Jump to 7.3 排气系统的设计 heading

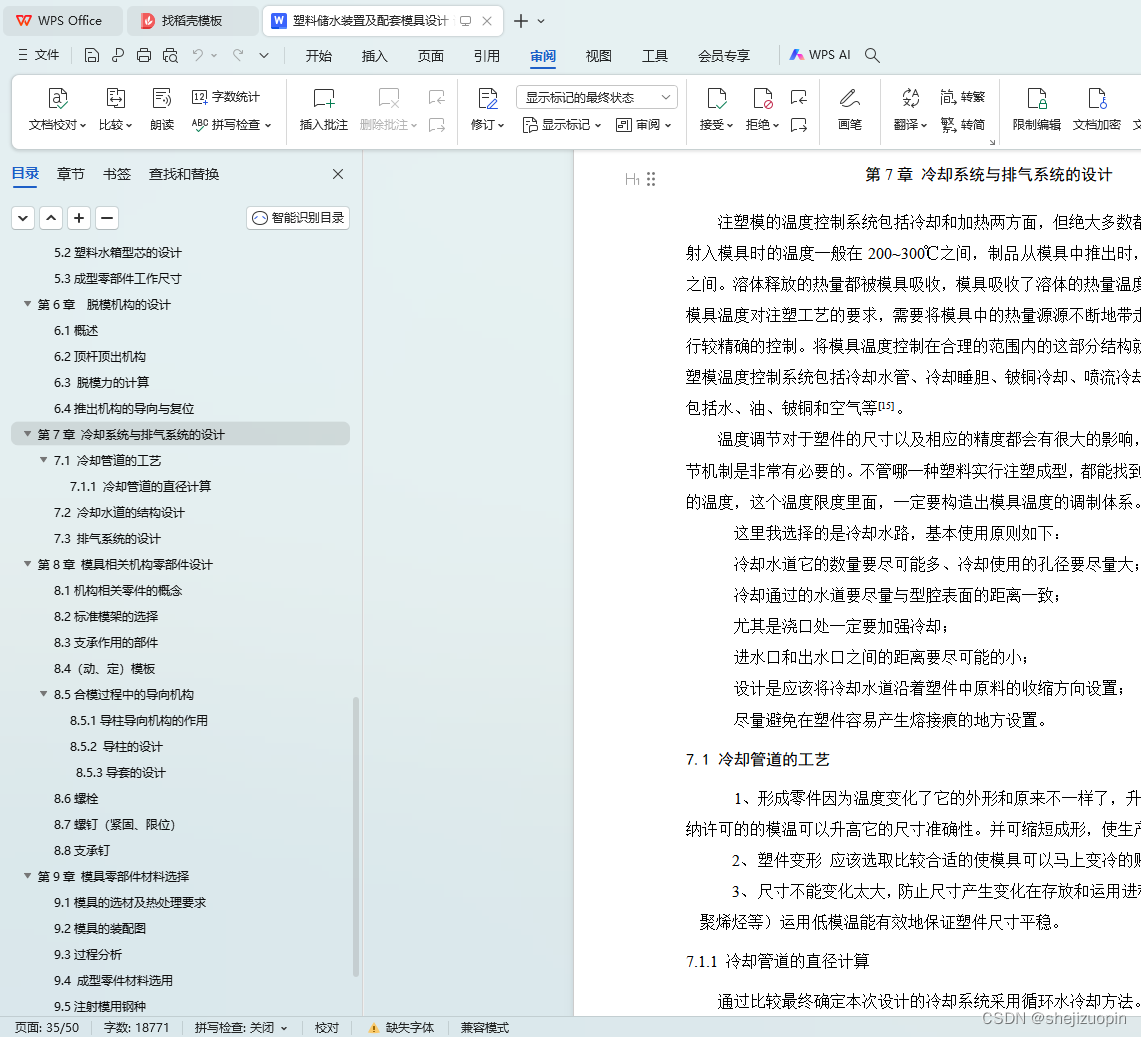click(107, 539)
